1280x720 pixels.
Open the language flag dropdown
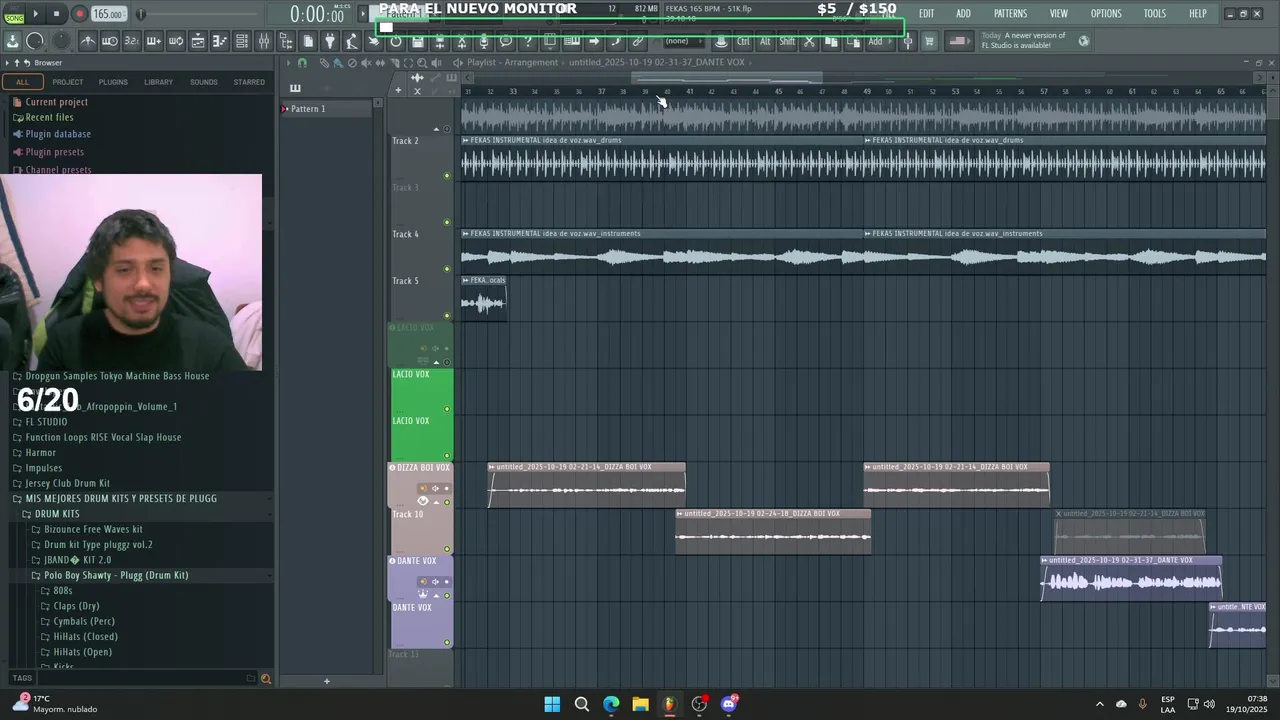960,41
